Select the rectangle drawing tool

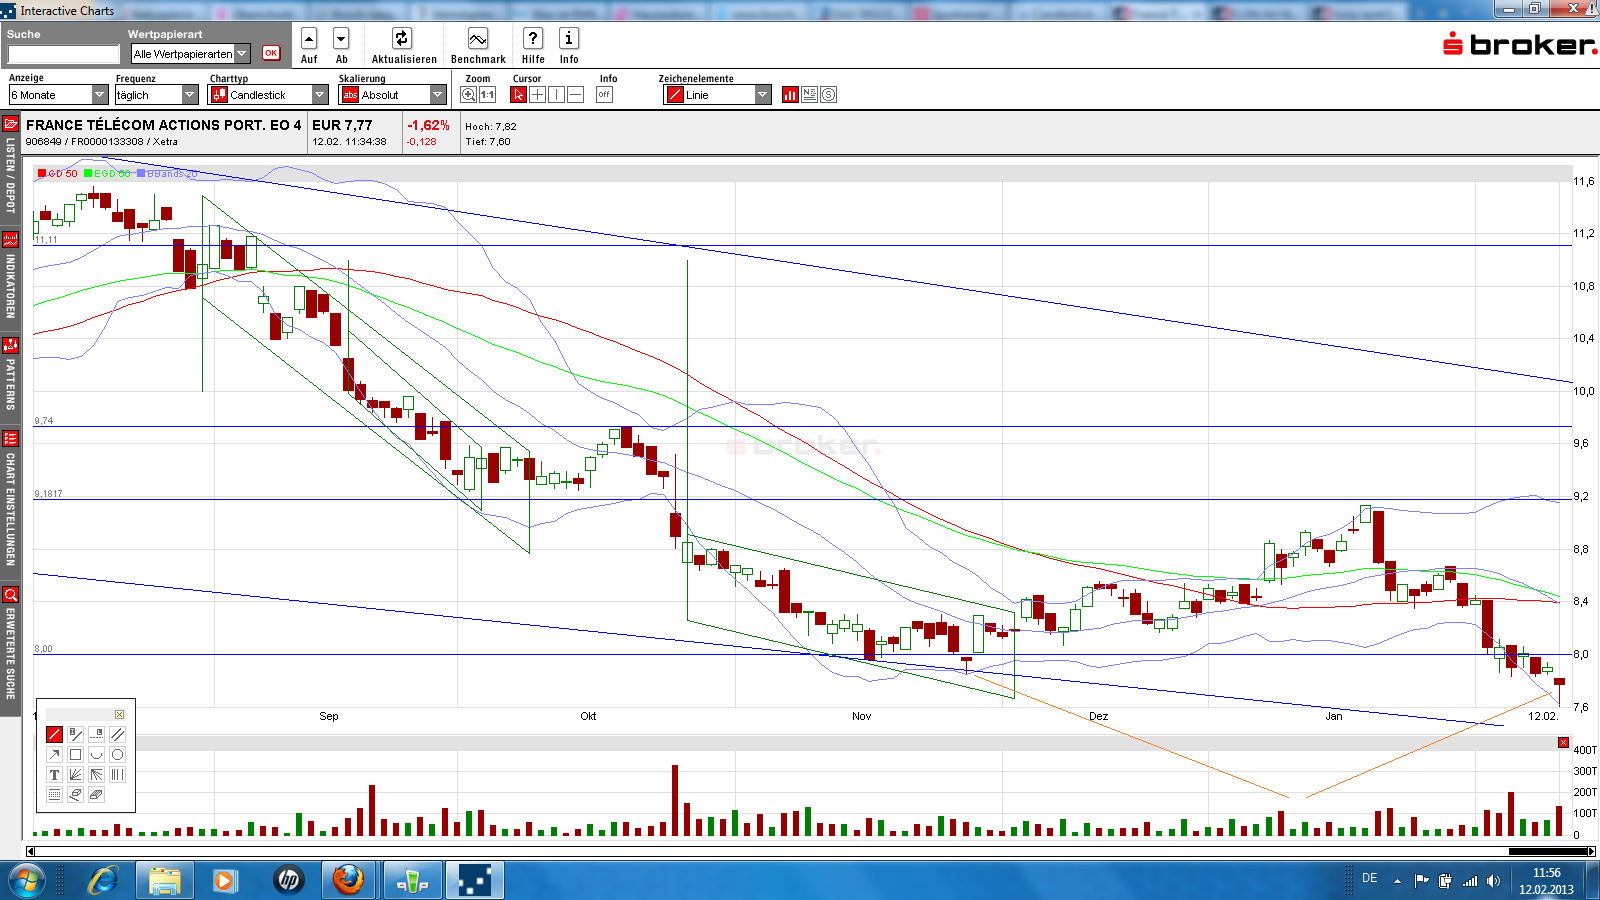pyautogui.click(x=75, y=754)
